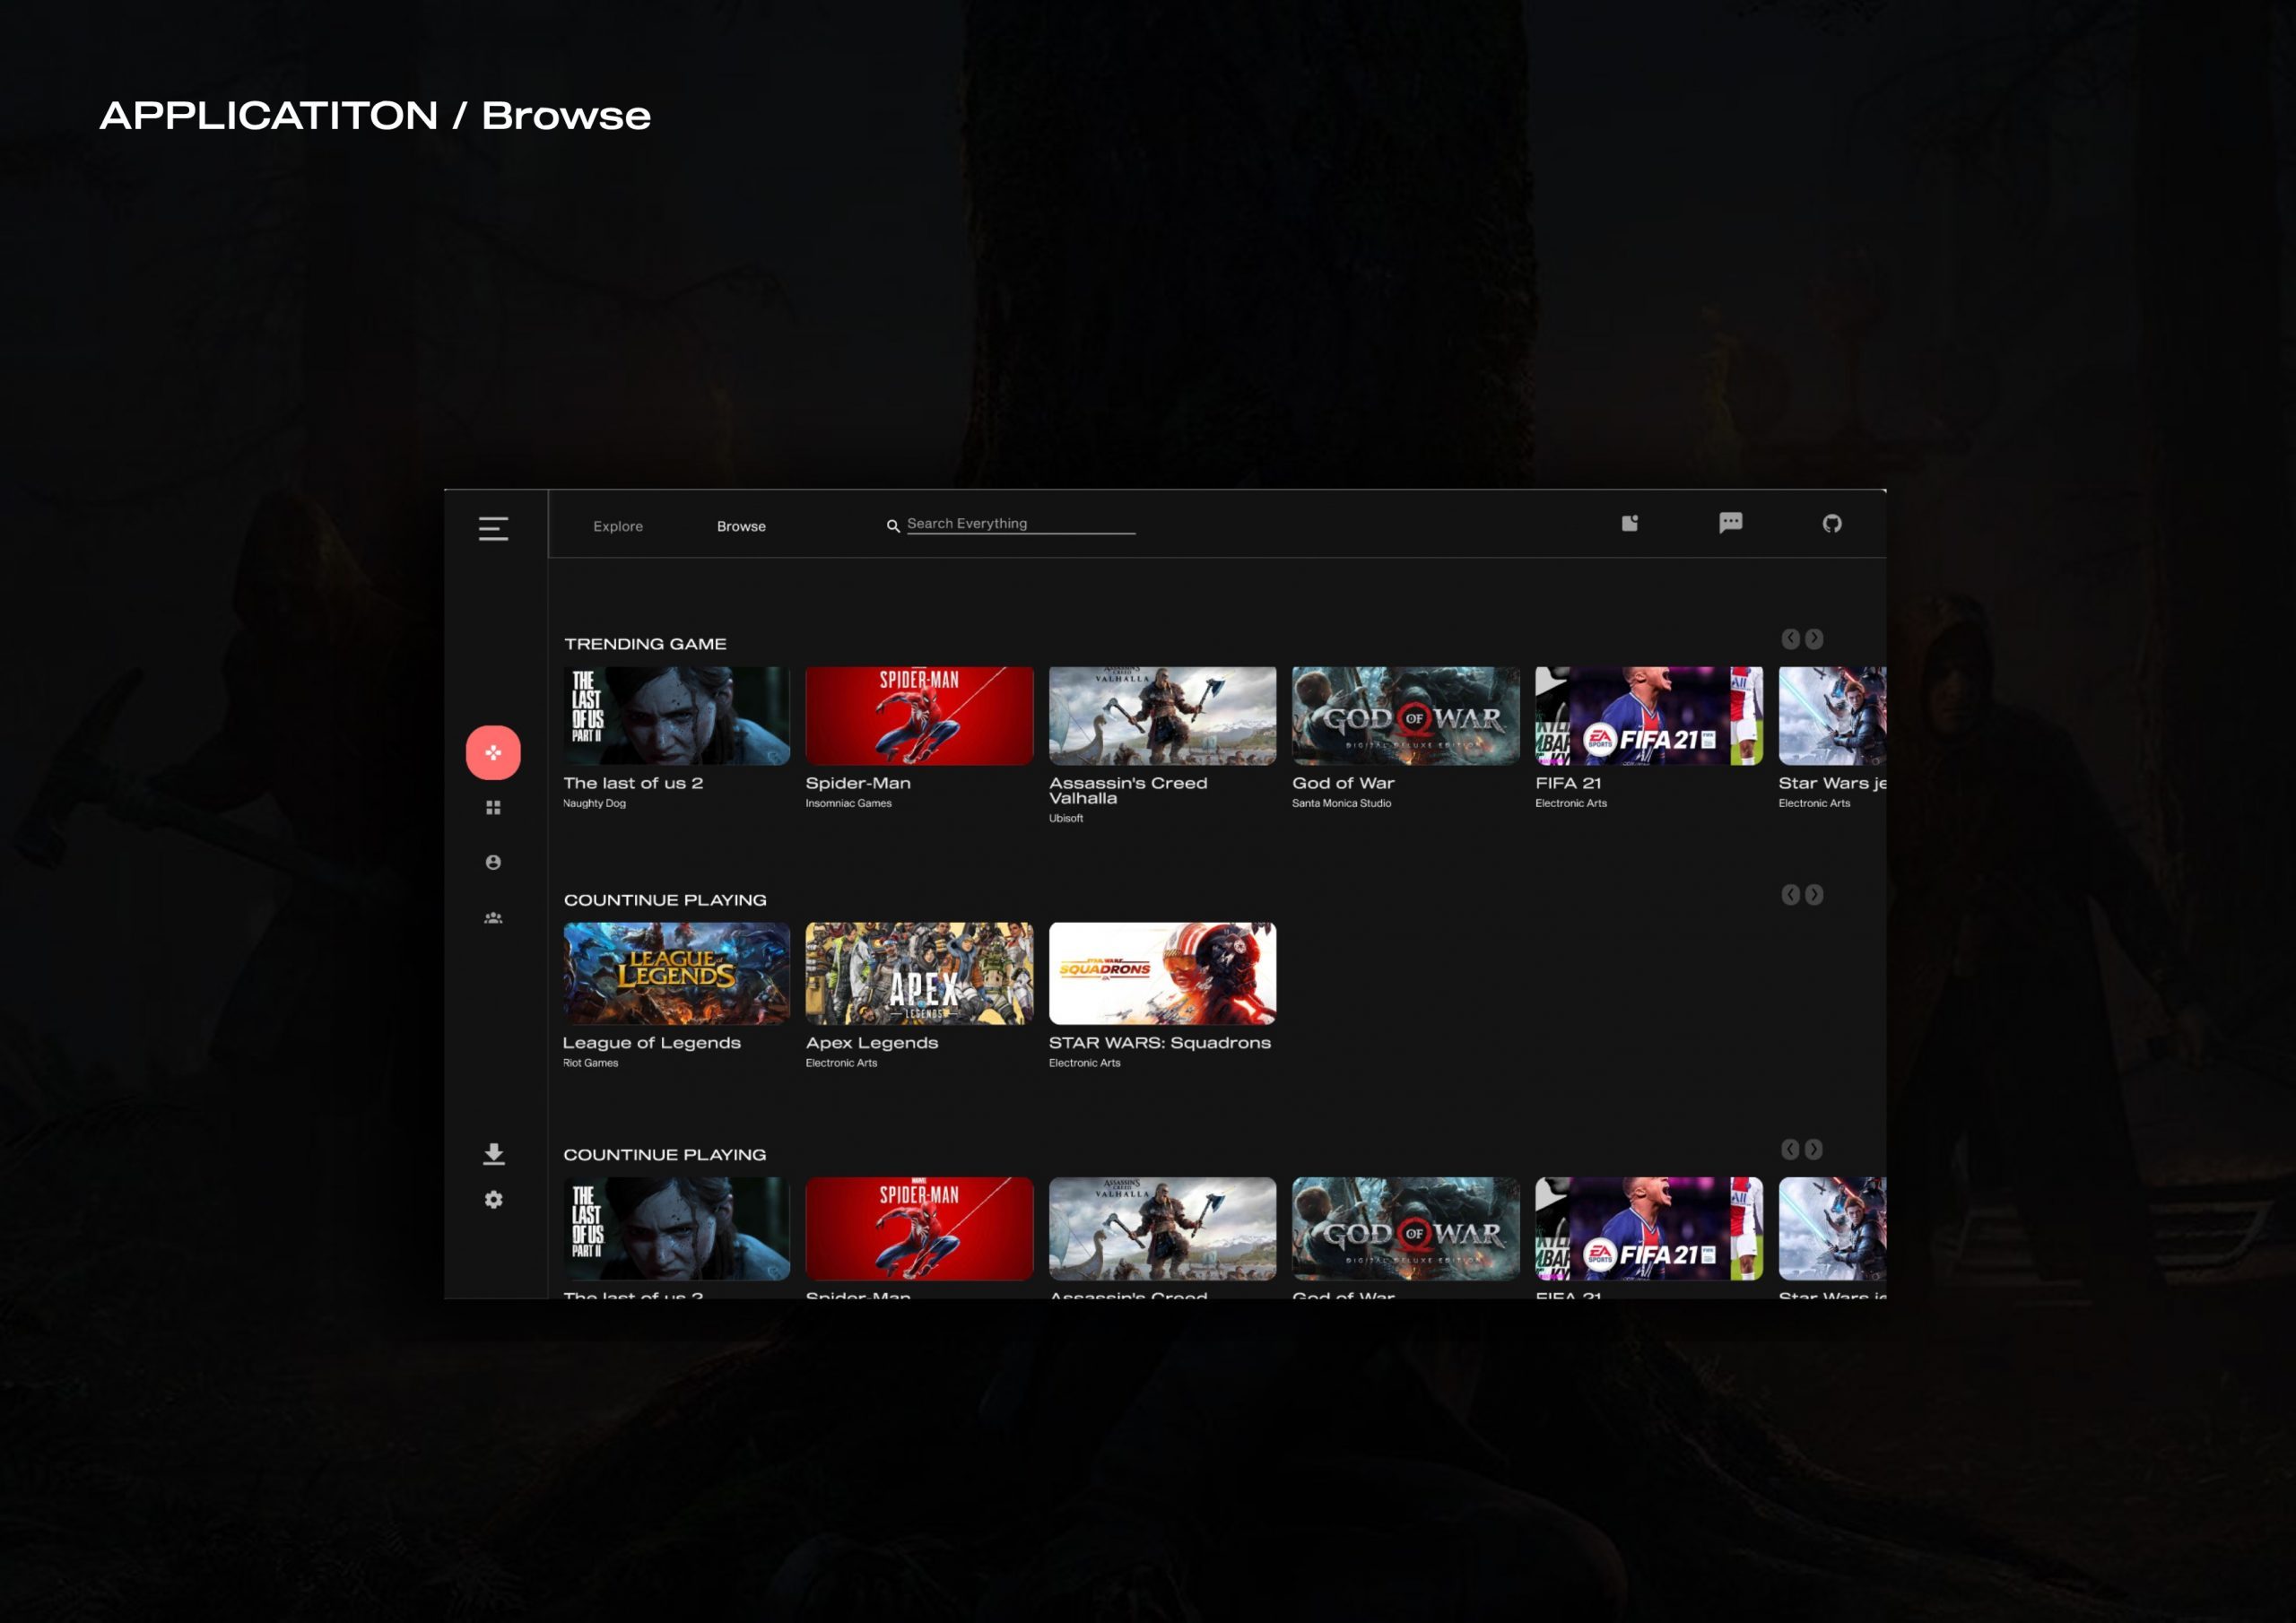Open the downloads icon in the sidebar
Screen dimensions: 2296x1623
pyautogui.click(x=493, y=1154)
